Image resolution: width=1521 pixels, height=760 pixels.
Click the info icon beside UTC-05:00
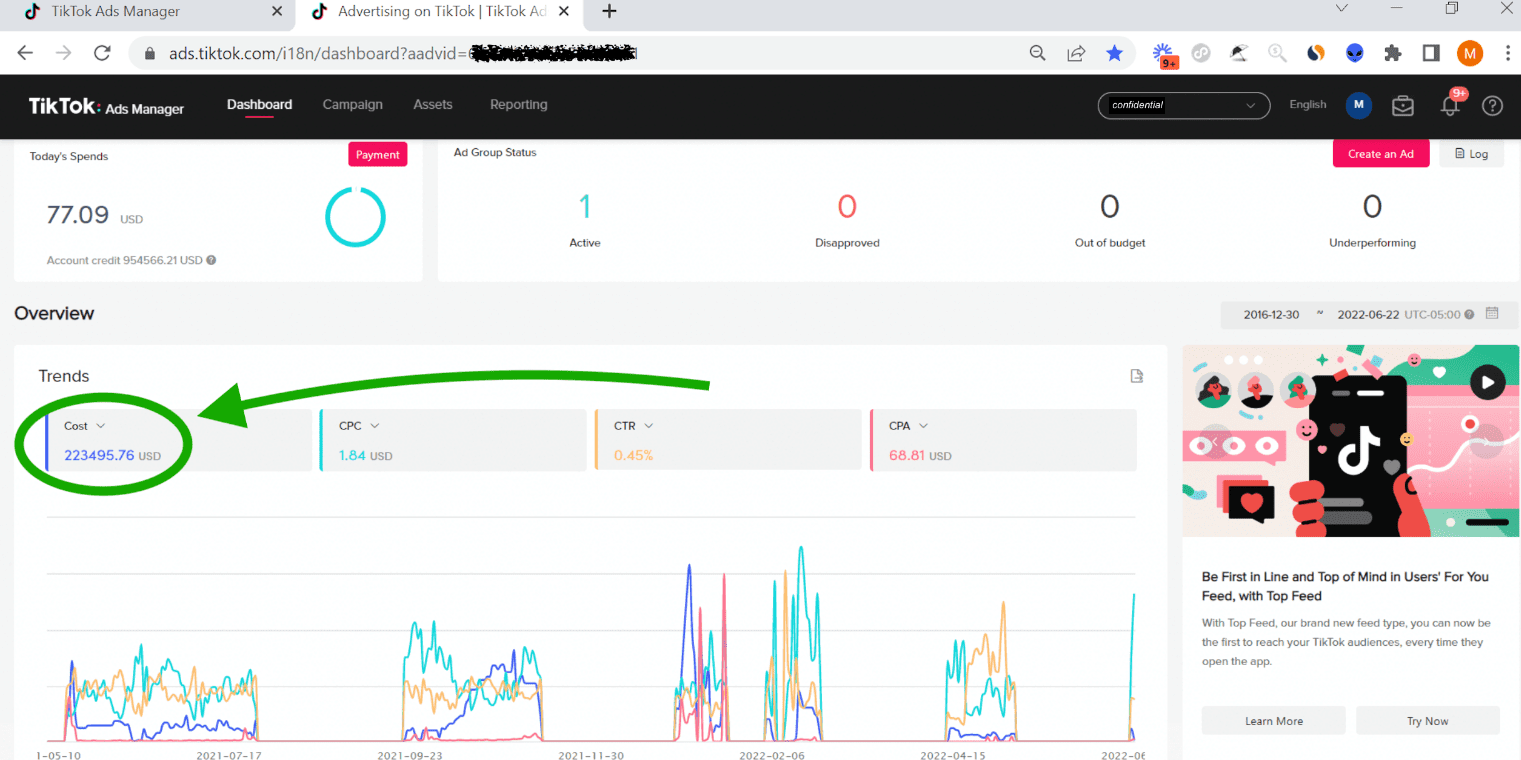(x=1469, y=314)
